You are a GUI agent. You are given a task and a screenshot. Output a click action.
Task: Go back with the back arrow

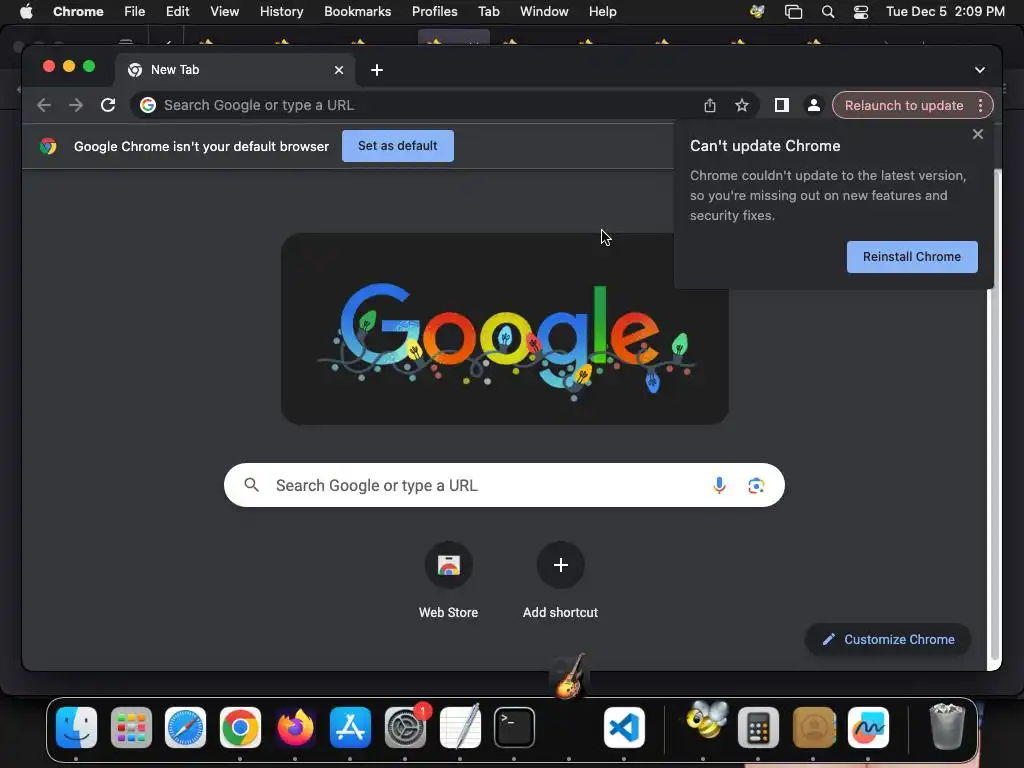[44, 105]
